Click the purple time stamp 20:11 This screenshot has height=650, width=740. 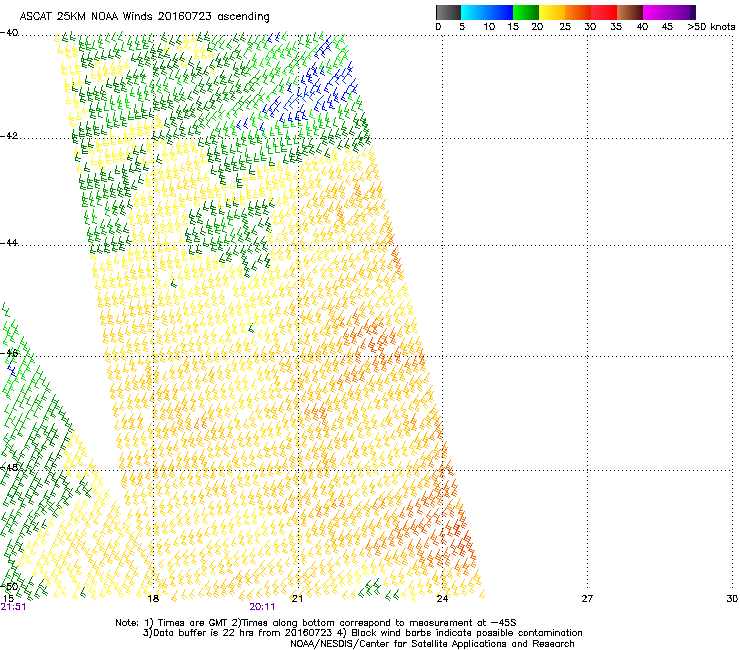tap(262, 607)
